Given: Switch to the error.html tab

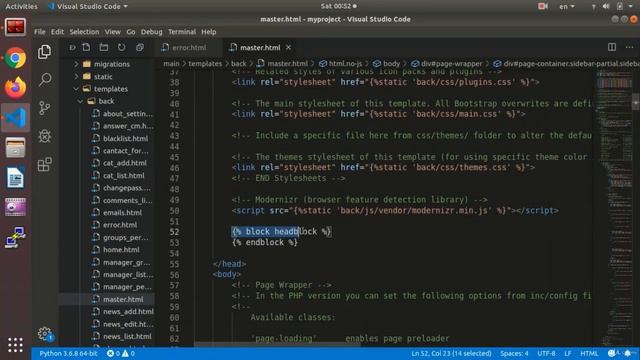Looking at the screenshot, I should coord(189,47).
